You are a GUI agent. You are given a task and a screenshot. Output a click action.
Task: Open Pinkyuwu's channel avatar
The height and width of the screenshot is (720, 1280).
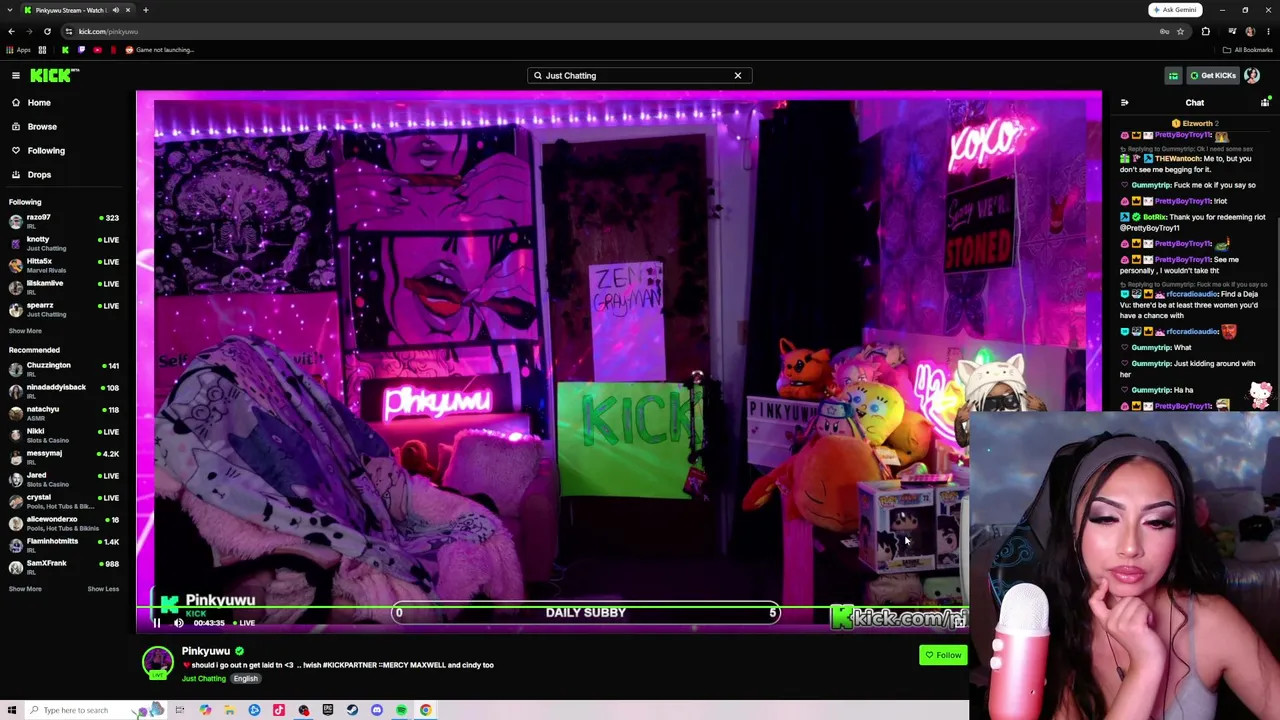157,663
